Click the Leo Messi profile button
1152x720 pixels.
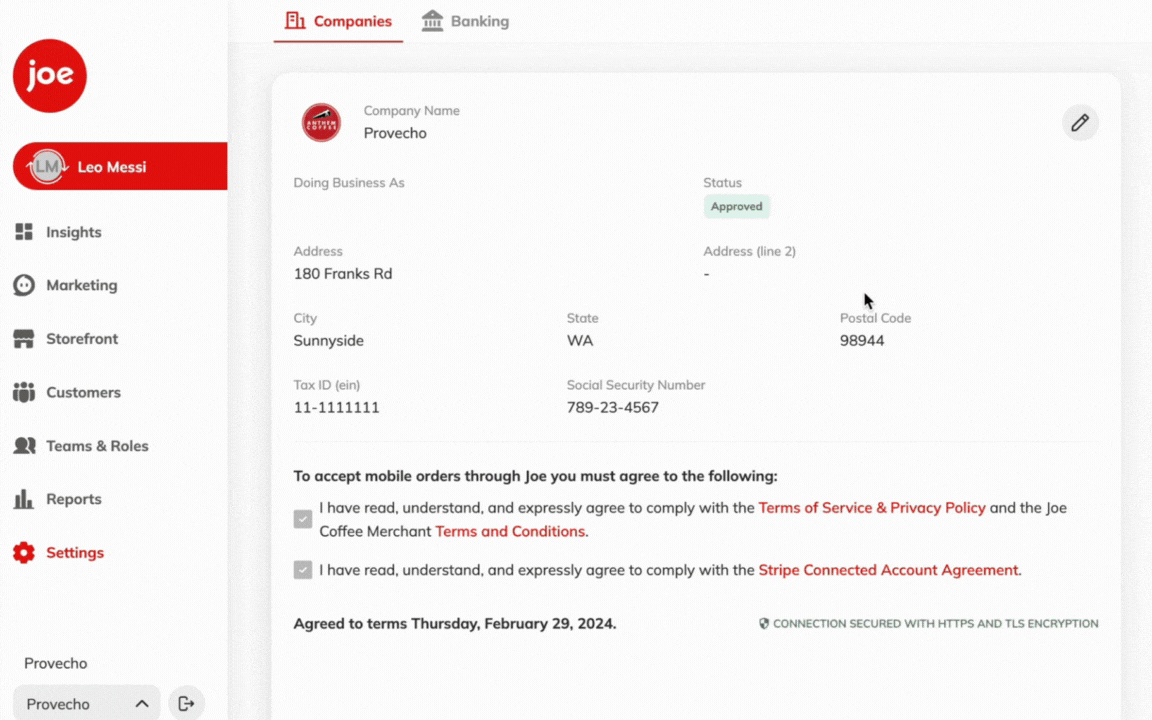(120, 167)
